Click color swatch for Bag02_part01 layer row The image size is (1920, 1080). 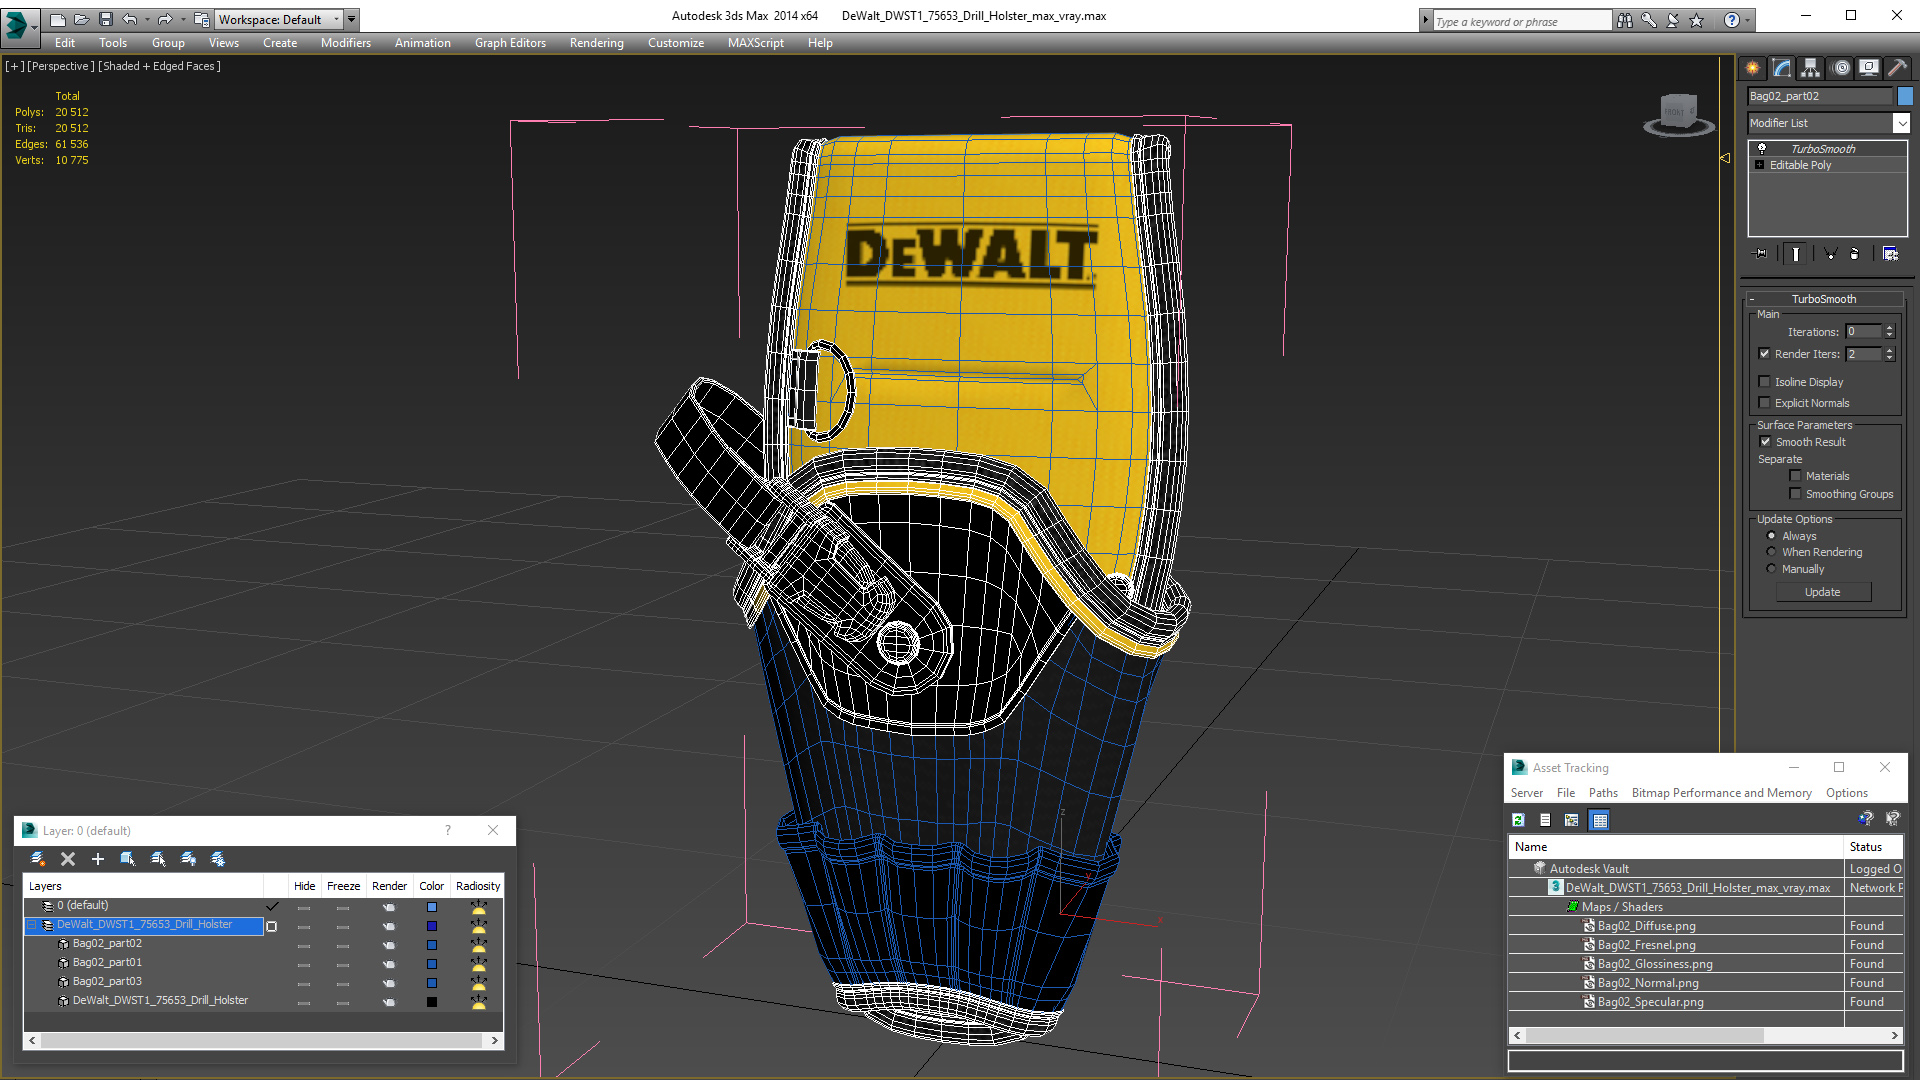pyautogui.click(x=432, y=964)
